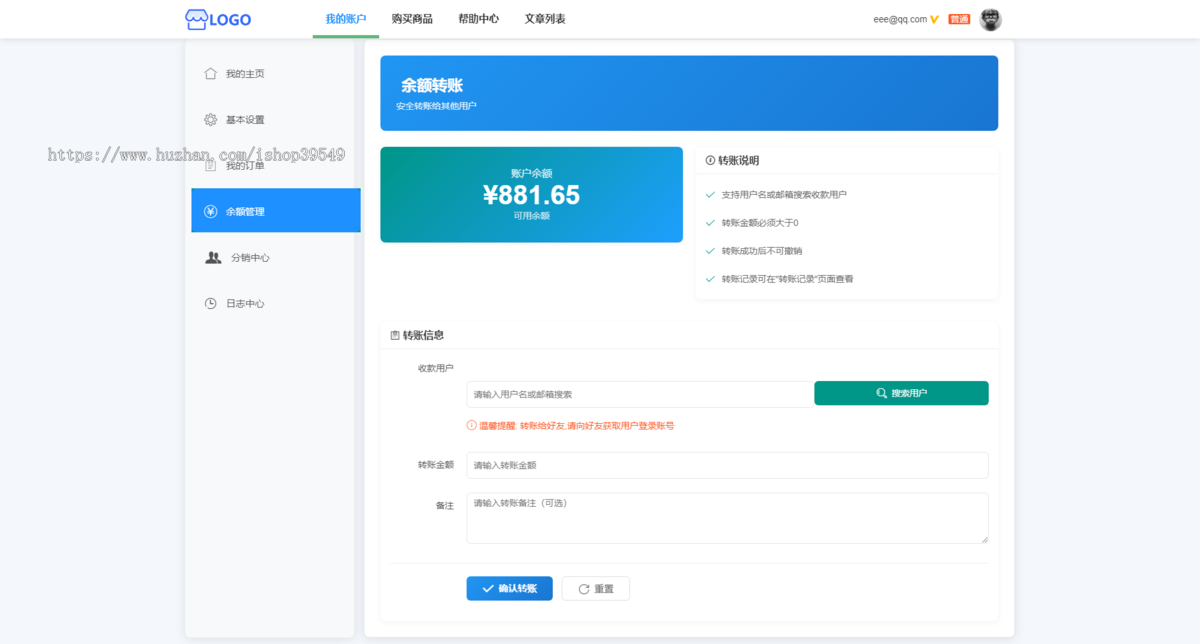This screenshot has height=644, width=1200.
Task: Click the orange warning icon before 温馨提醒
Action: [472, 425]
